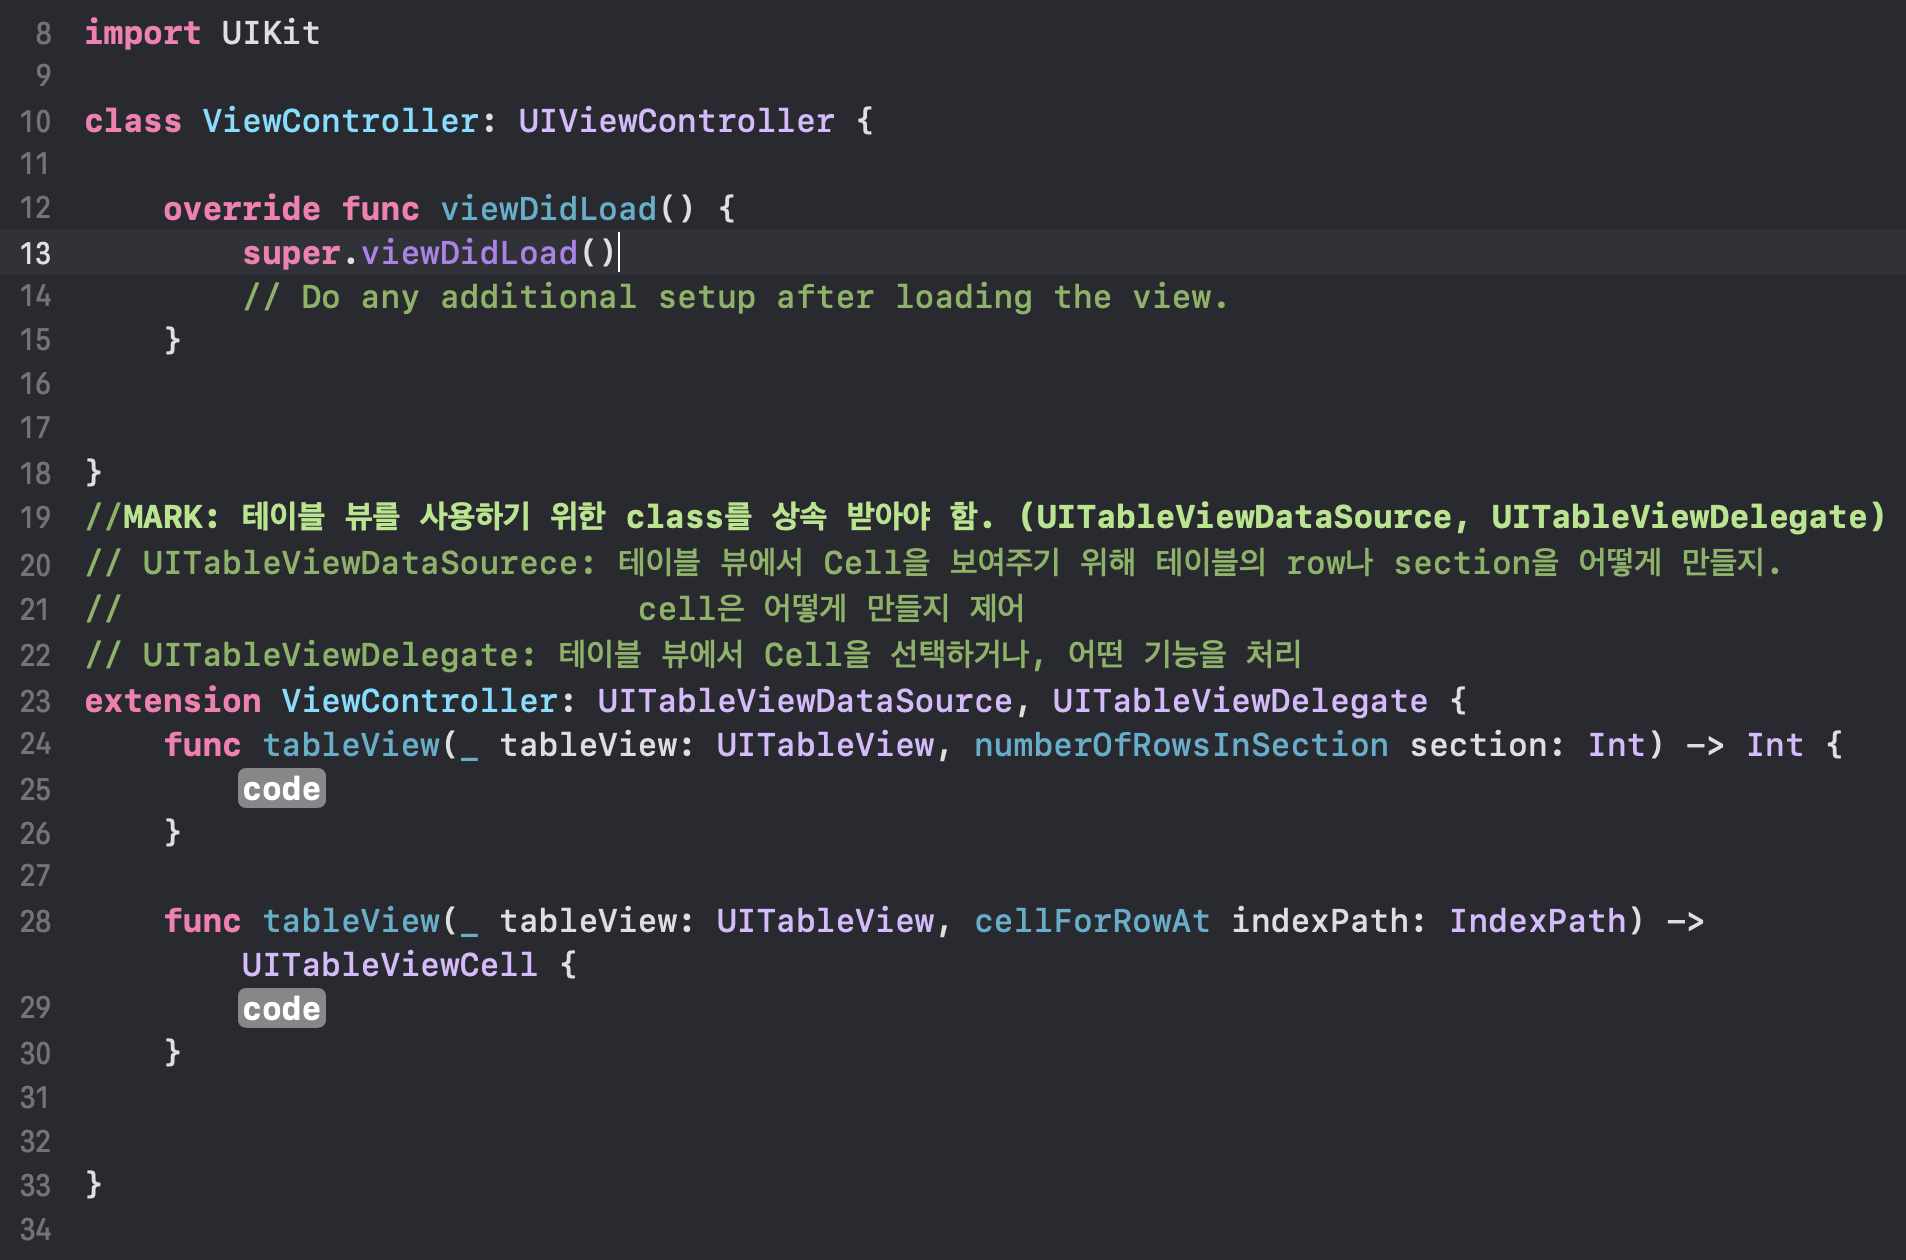Click 'IndexPath' type on line 28

click(x=1538, y=921)
